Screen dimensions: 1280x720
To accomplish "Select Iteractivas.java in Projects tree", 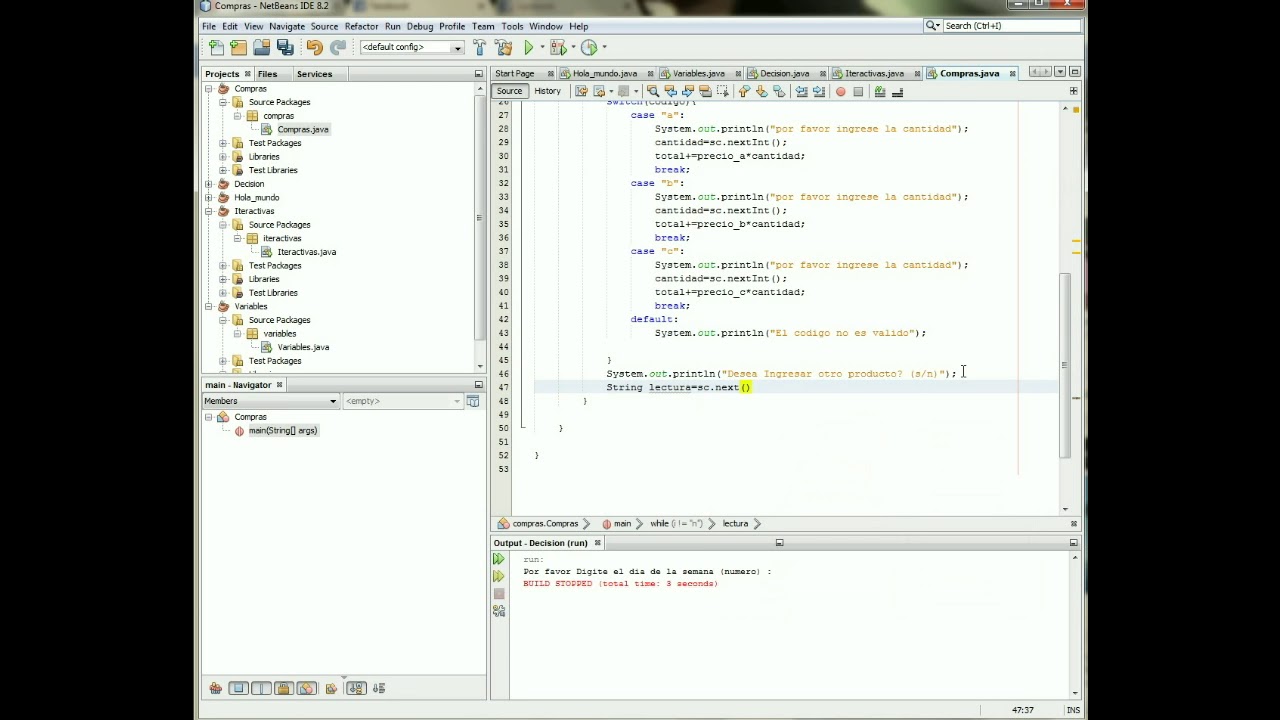I will click(306, 252).
